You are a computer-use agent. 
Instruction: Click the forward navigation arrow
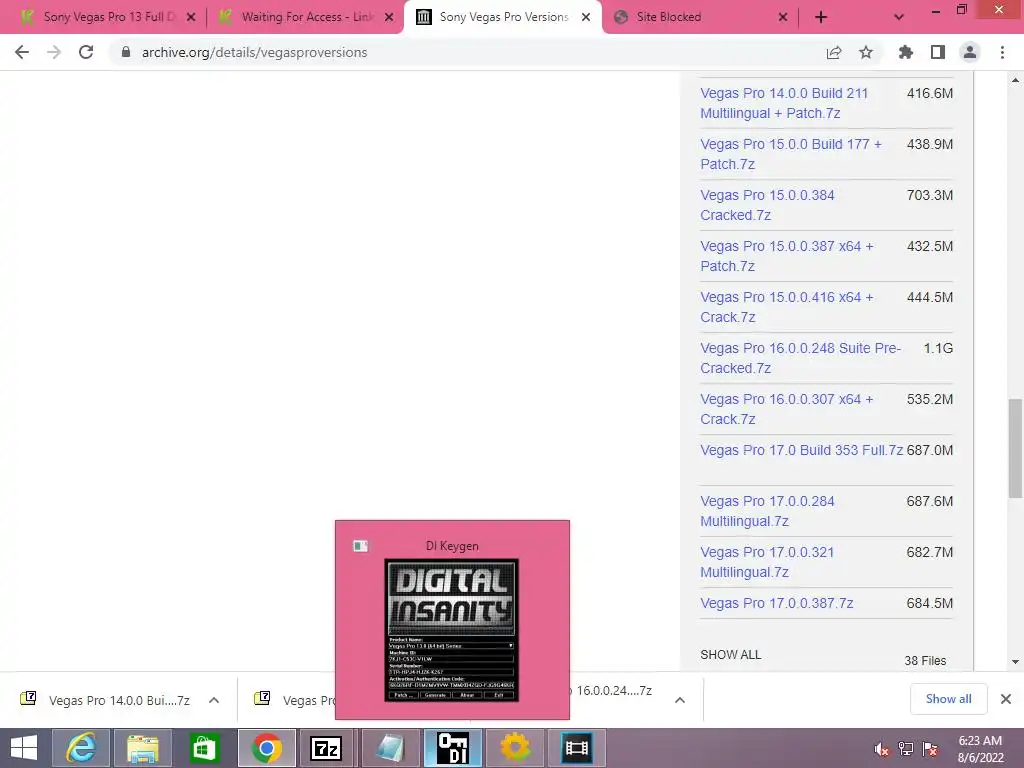(54, 52)
